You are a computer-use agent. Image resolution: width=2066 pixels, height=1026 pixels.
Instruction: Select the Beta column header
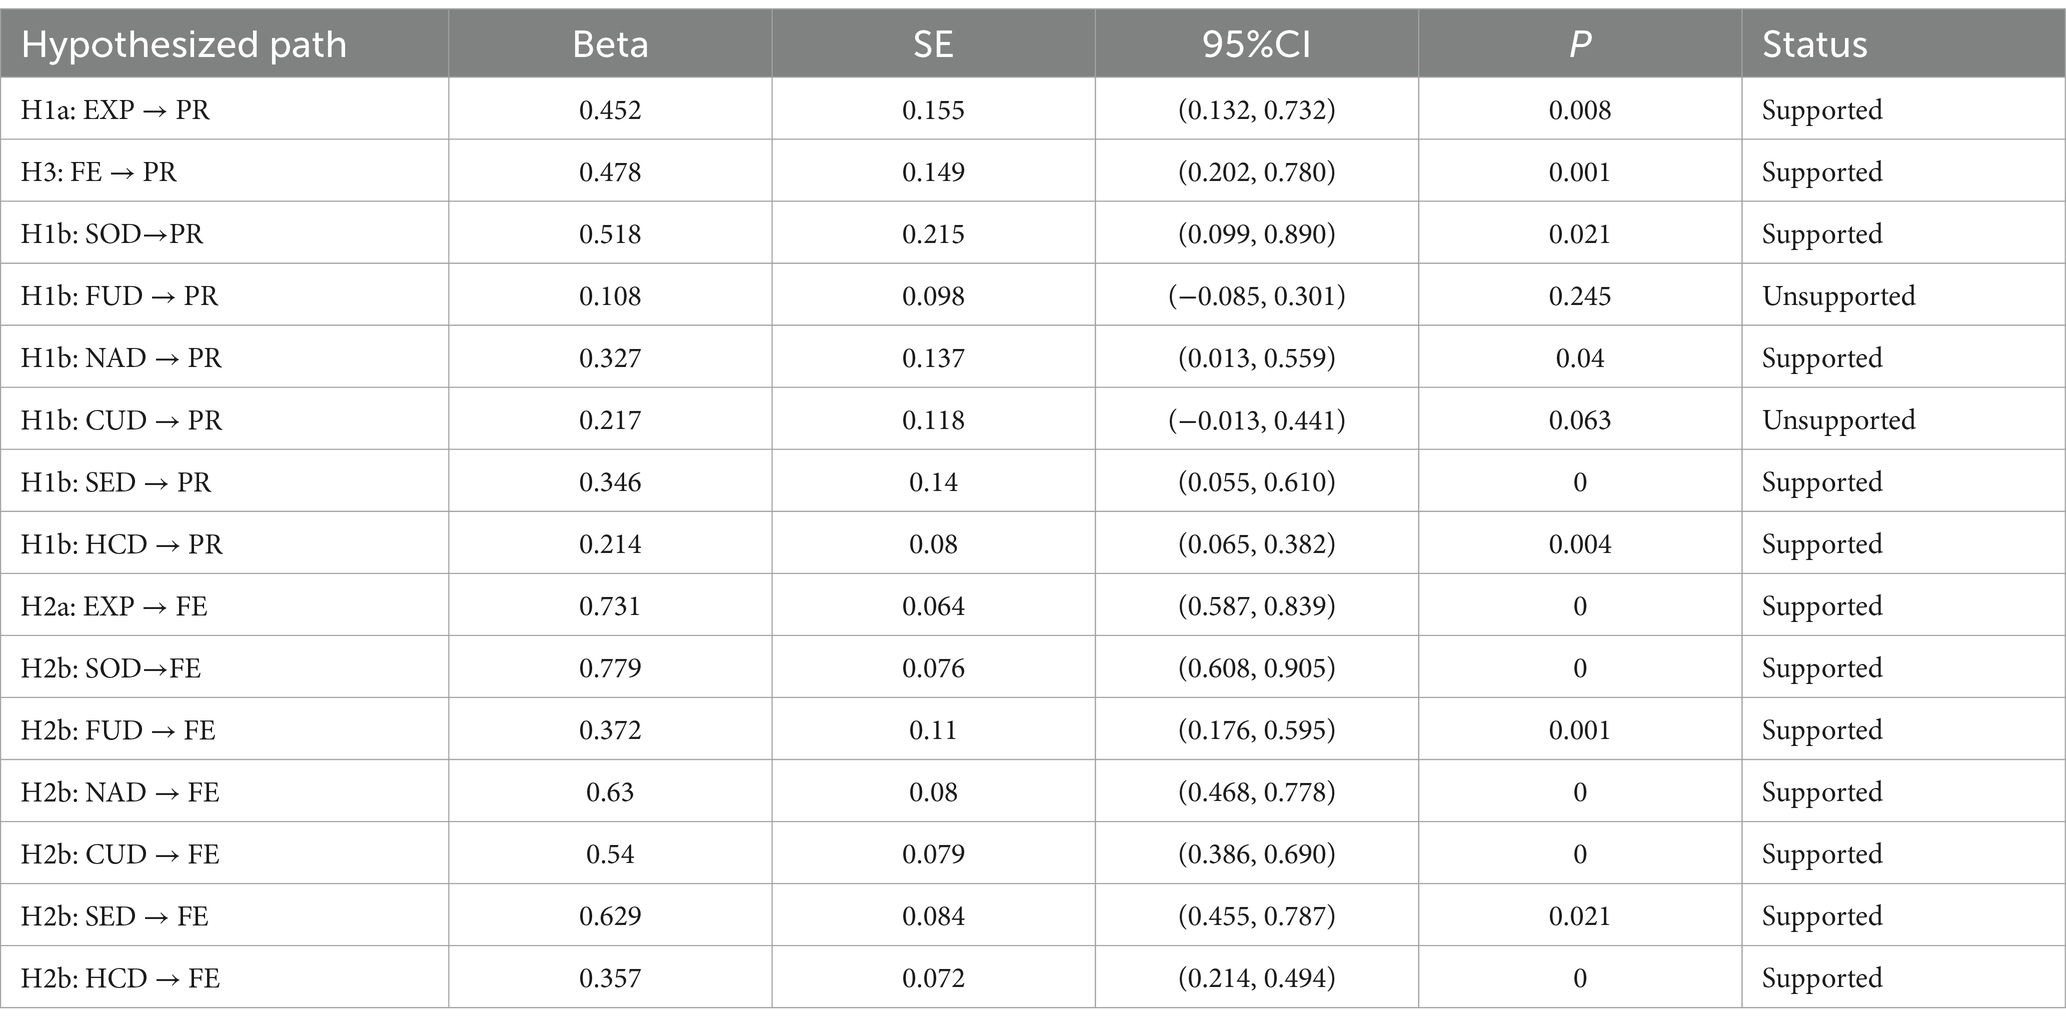coord(610,45)
